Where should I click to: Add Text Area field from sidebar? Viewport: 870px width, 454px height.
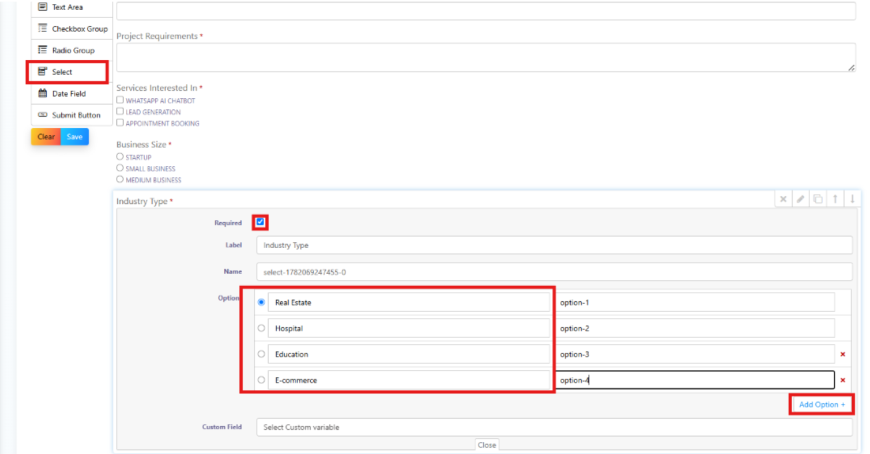coord(72,7)
